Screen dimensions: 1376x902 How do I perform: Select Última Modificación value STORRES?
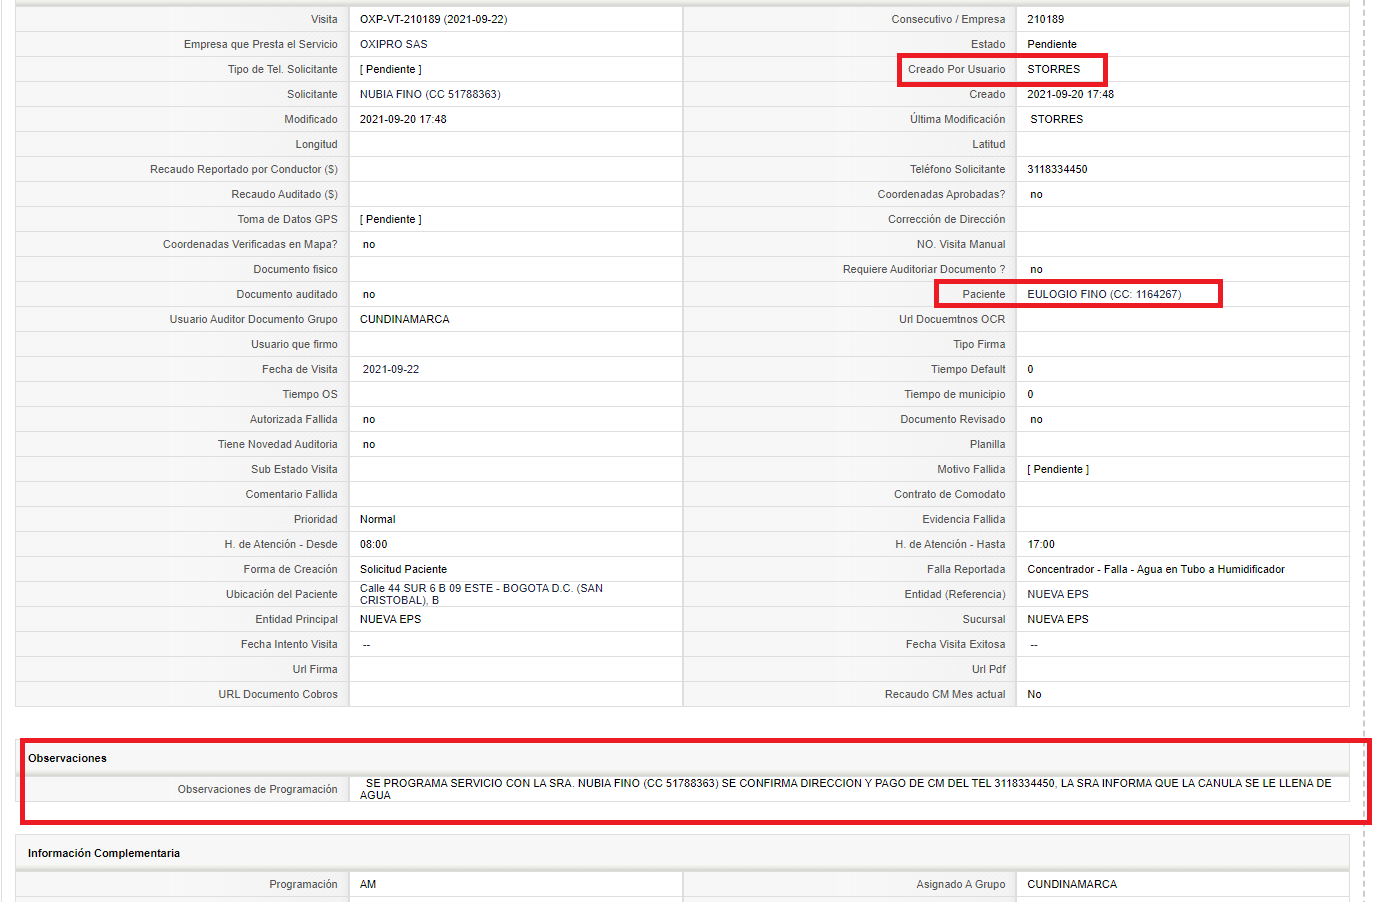point(1056,119)
